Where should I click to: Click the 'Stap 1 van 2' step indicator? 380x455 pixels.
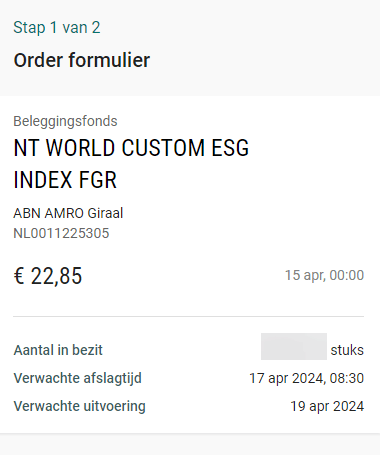click(57, 27)
